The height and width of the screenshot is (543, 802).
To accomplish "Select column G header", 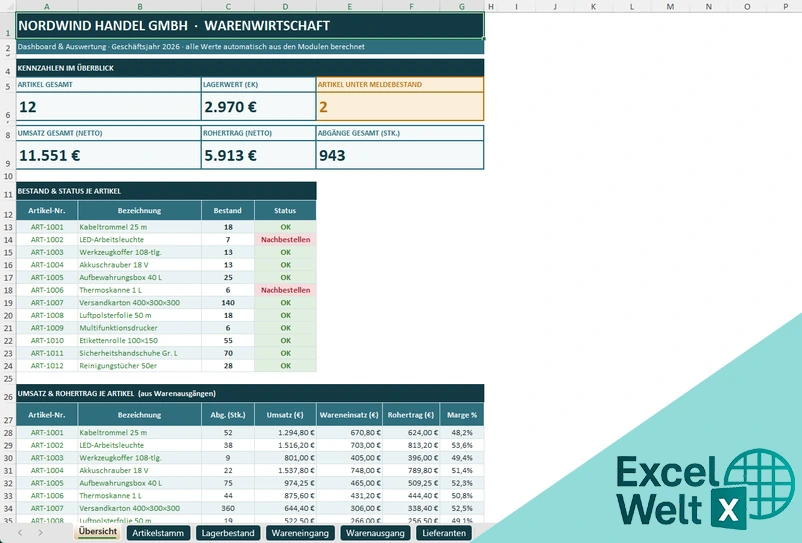I will pos(462,6).
